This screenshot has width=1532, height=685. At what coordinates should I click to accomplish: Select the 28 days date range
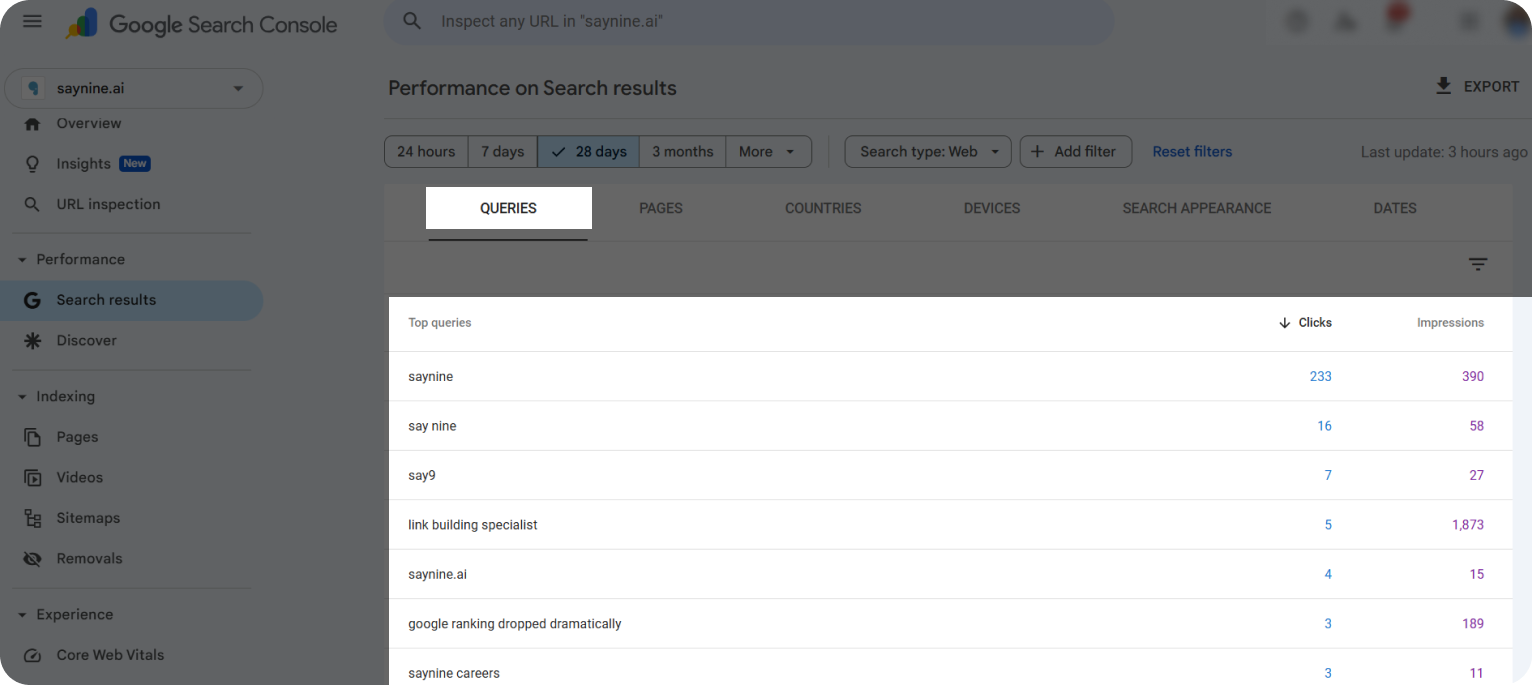[x=589, y=152]
